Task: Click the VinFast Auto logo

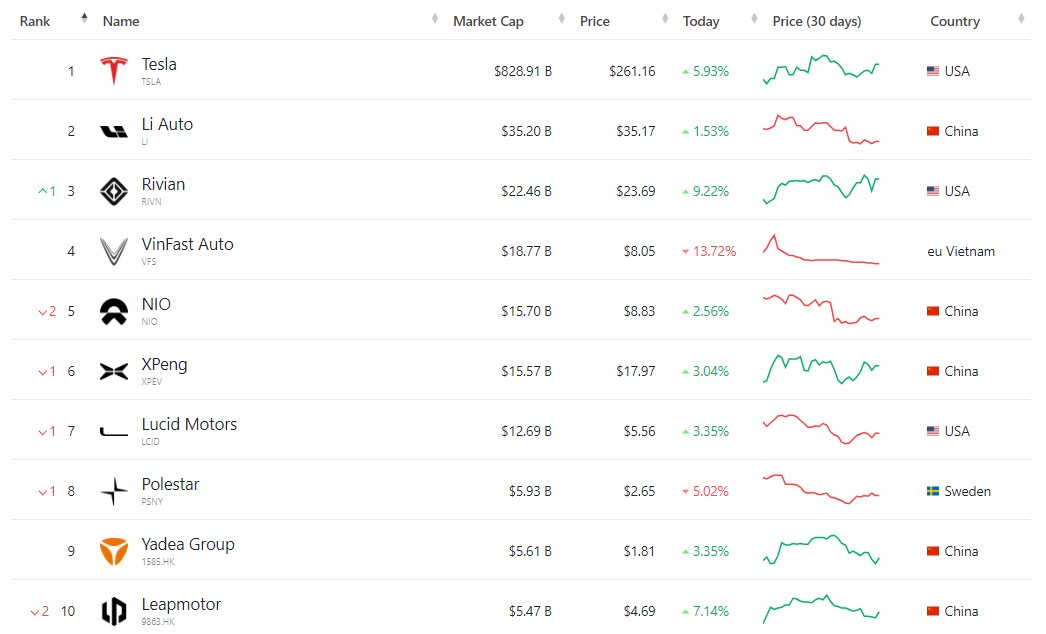Action: coord(114,251)
